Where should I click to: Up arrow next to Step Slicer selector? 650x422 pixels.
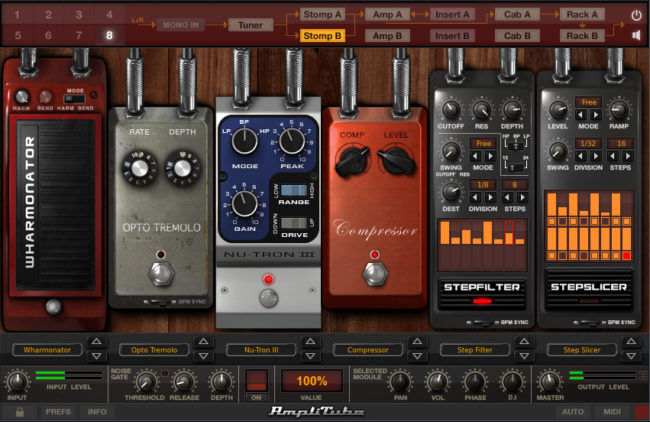coord(631,342)
